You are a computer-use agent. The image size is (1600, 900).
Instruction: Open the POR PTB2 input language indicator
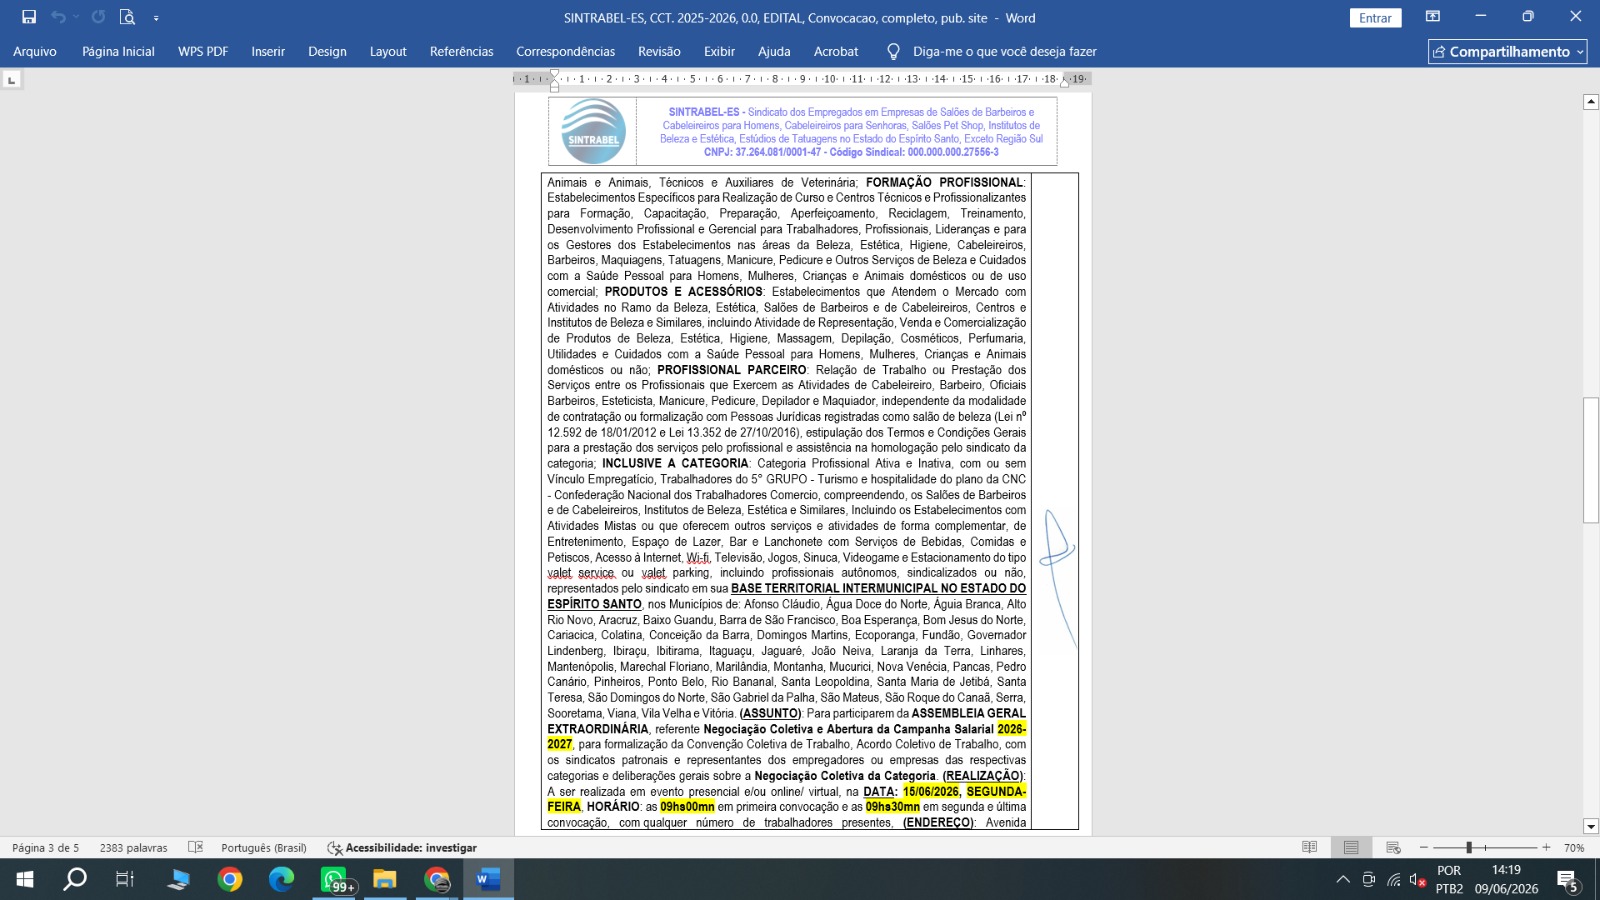pyautogui.click(x=1449, y=880)
